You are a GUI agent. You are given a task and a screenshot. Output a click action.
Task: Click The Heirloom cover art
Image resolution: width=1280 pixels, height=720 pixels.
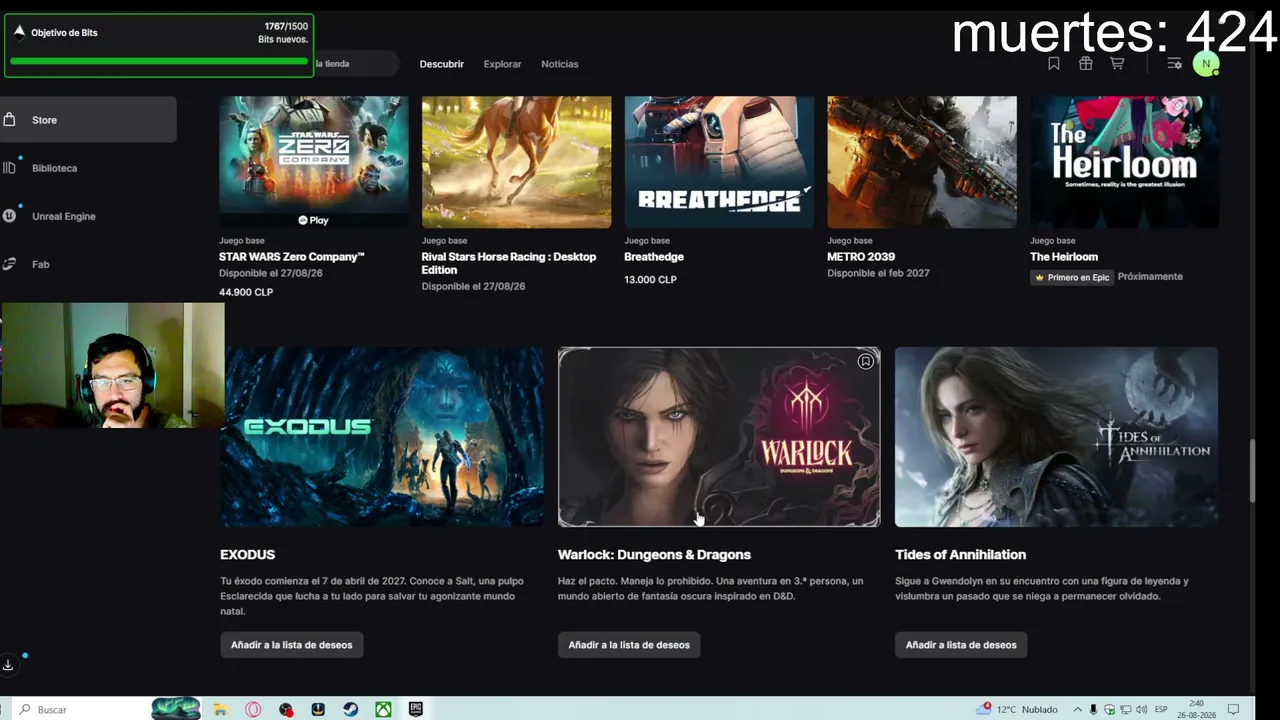[x=1125, y=162]
